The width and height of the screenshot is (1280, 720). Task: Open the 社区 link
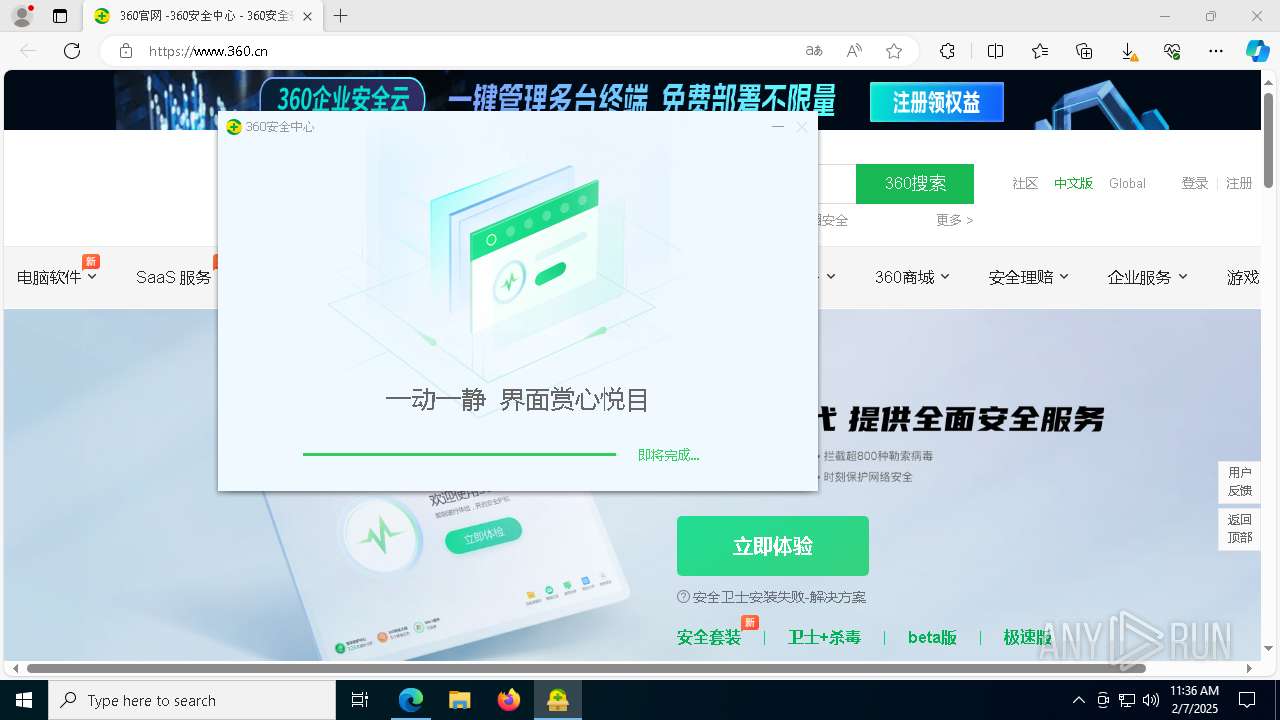pyautogui.click(x=1025, y=183)
